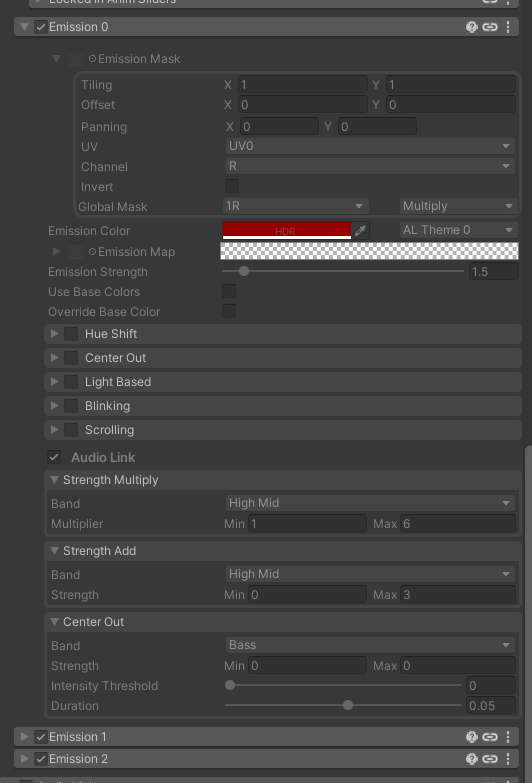The image size is (532, 783).
Task: Collapse the Audio Link Center Out foldout
Action: 54,622
